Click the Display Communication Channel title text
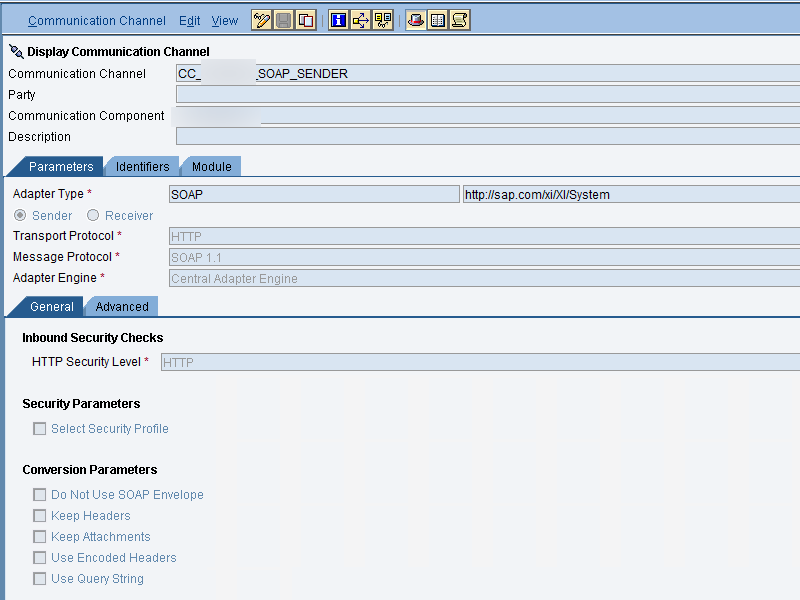Screen dimensions: 800x600 118,52
